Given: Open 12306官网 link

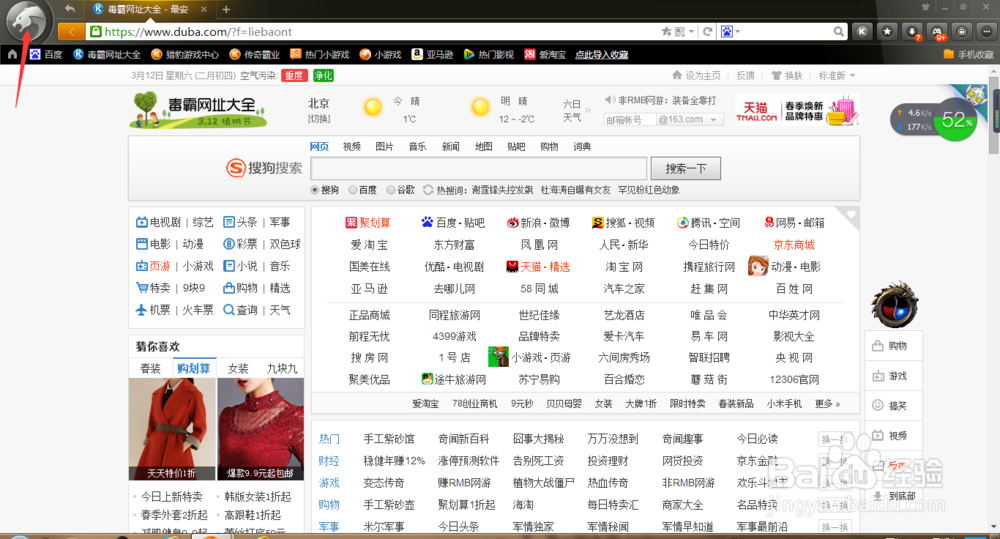Looking at the screenshot, I should [x=793, y=379].
